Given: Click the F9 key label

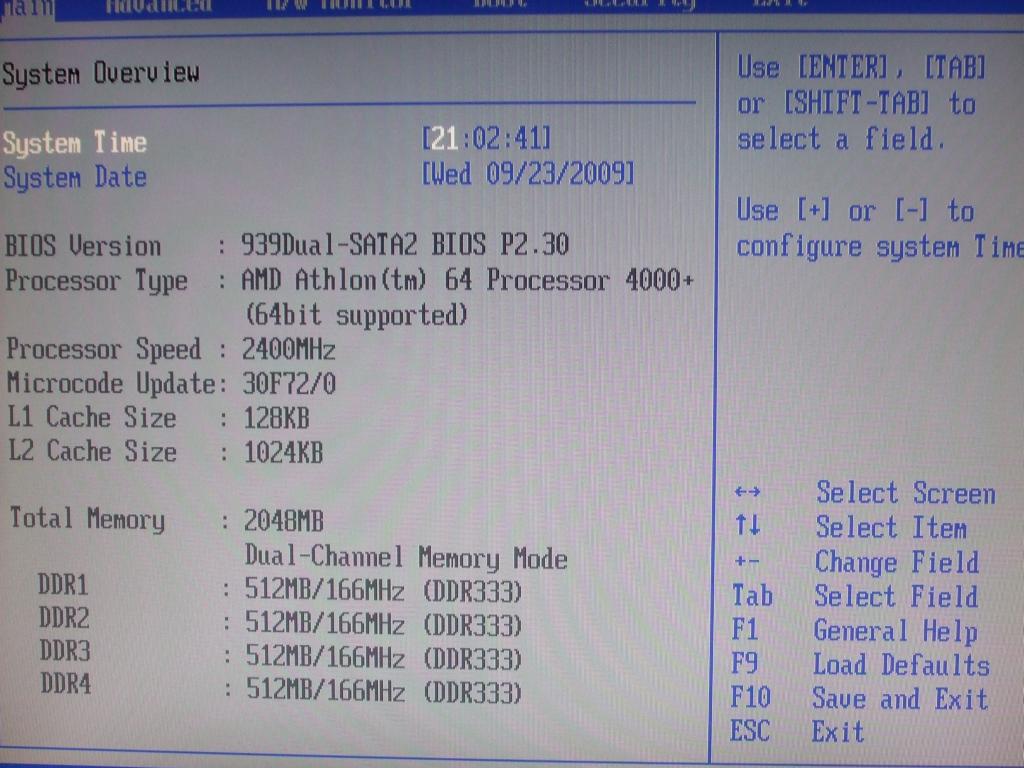Looking at the screenshot, I should 745,664.
